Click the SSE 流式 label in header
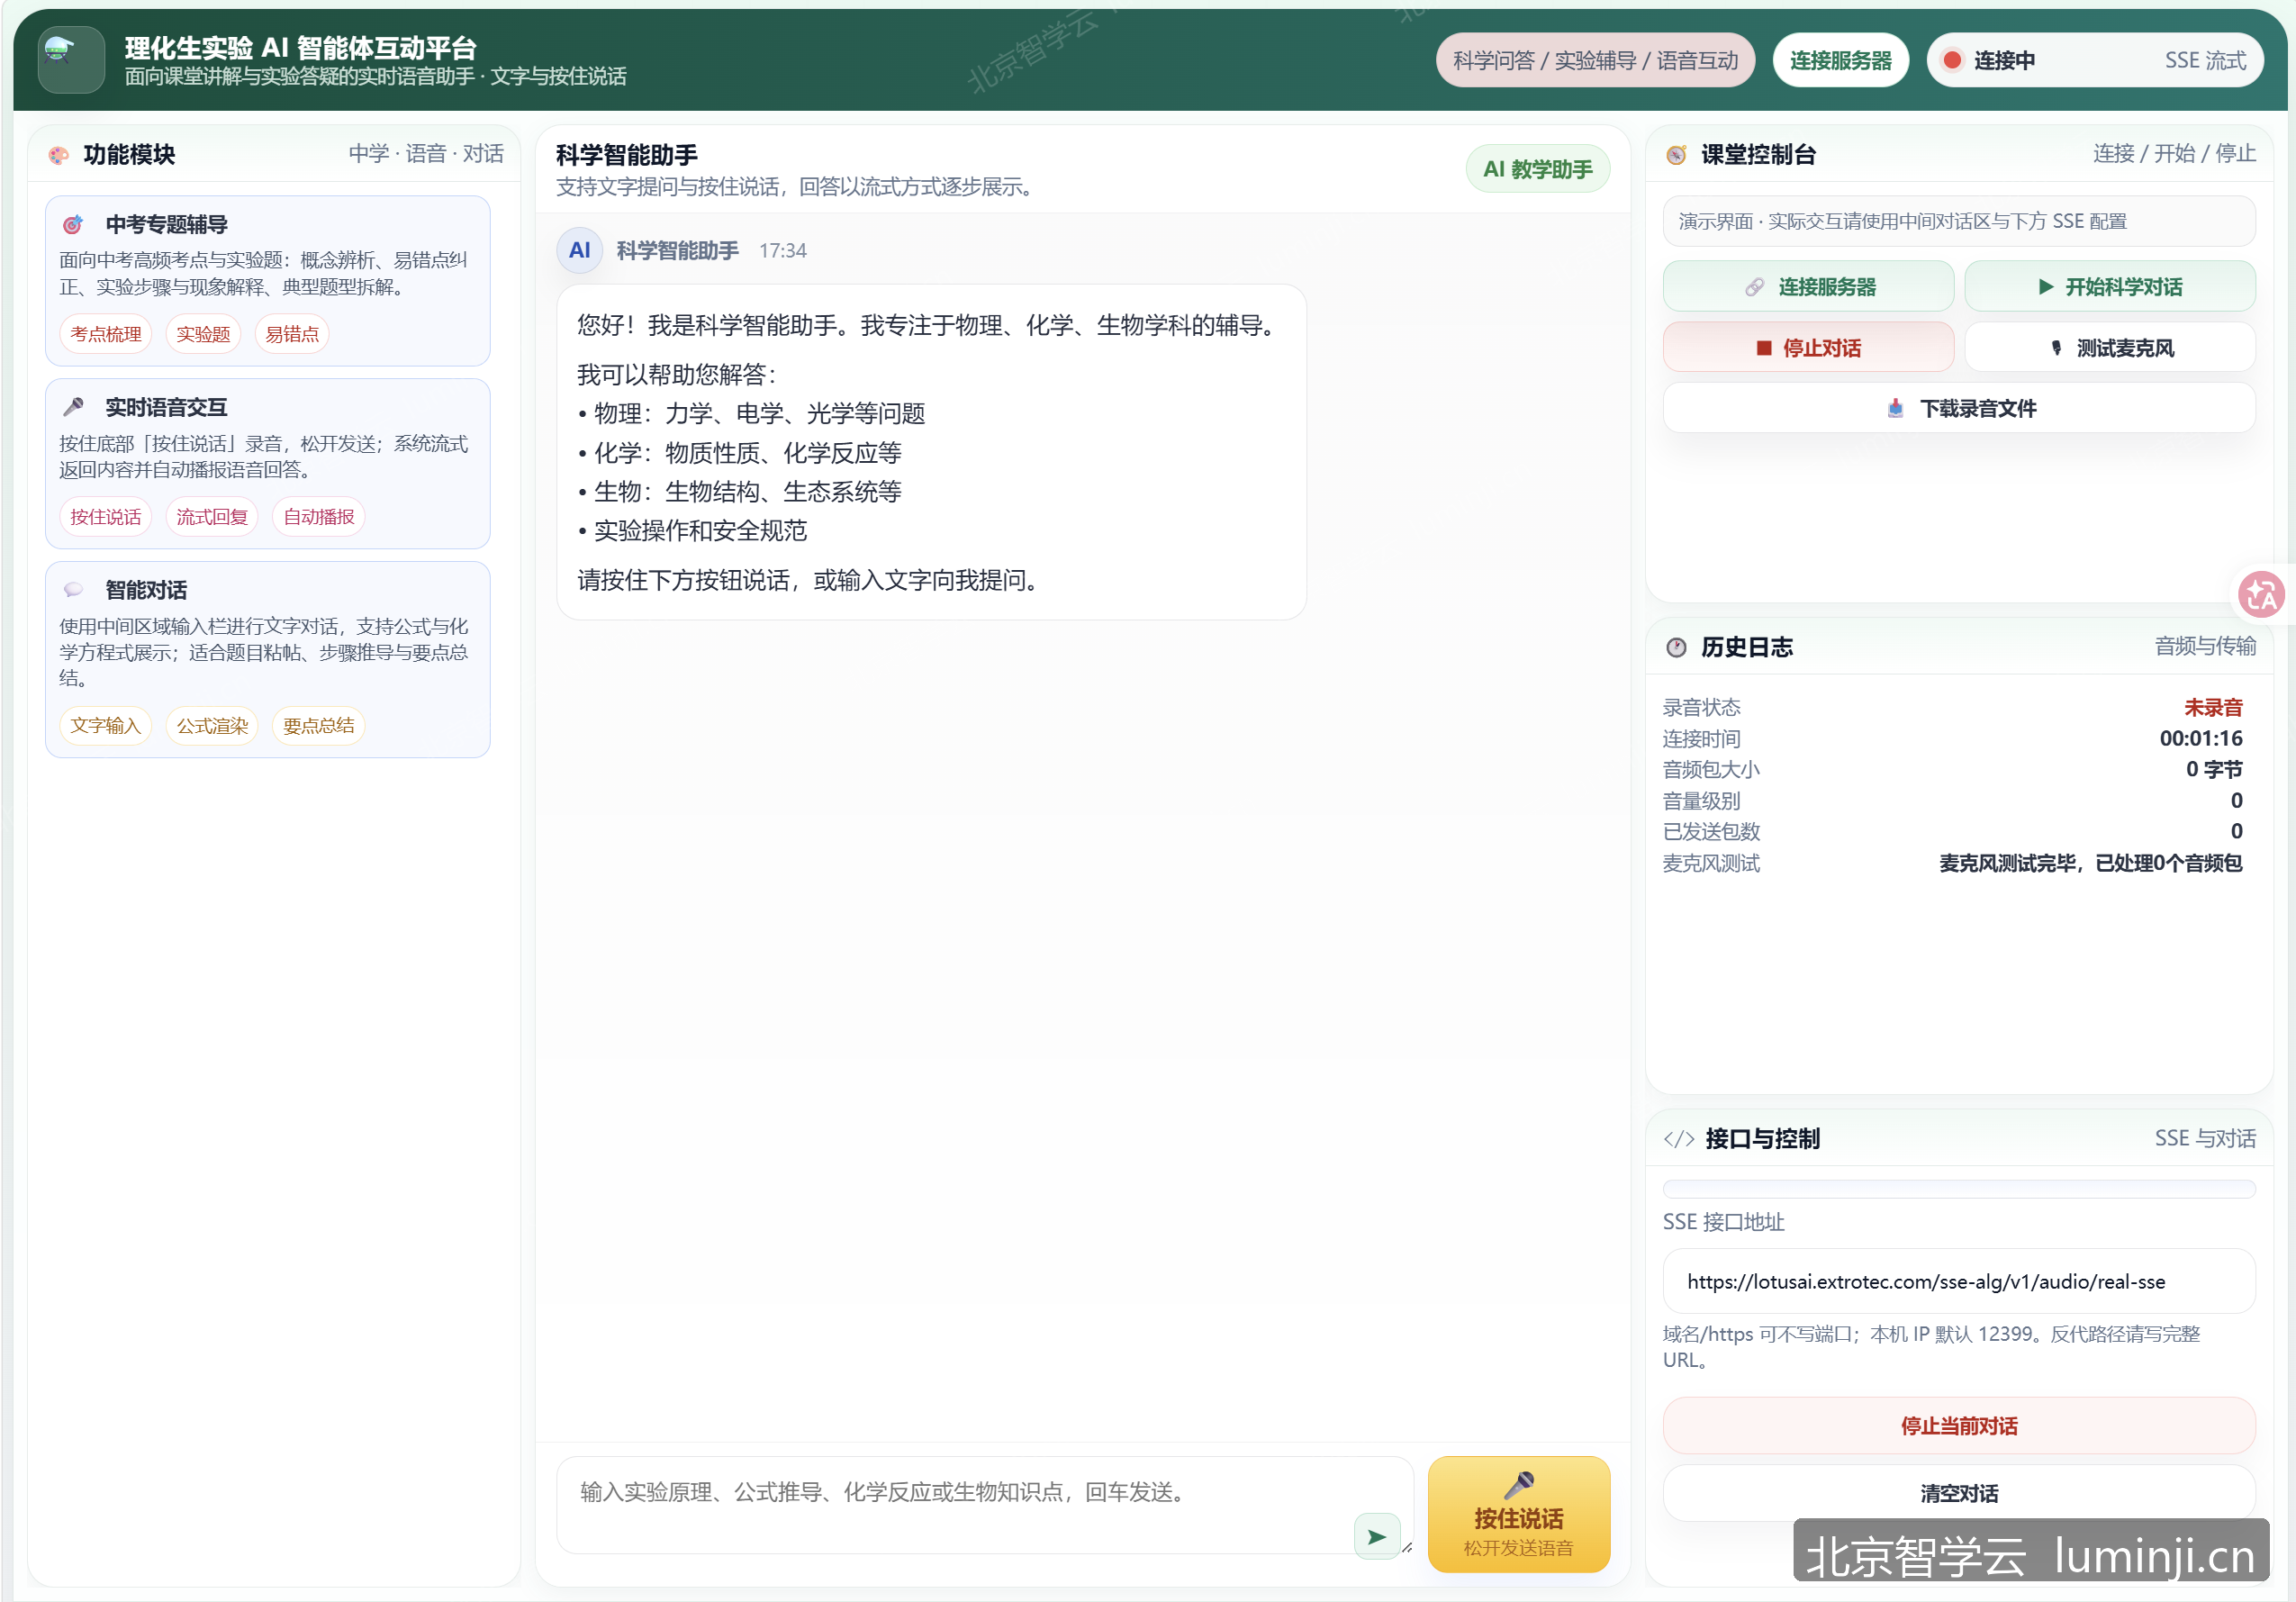This screenshot has height=1602, width=2296. coord(2205,60)
